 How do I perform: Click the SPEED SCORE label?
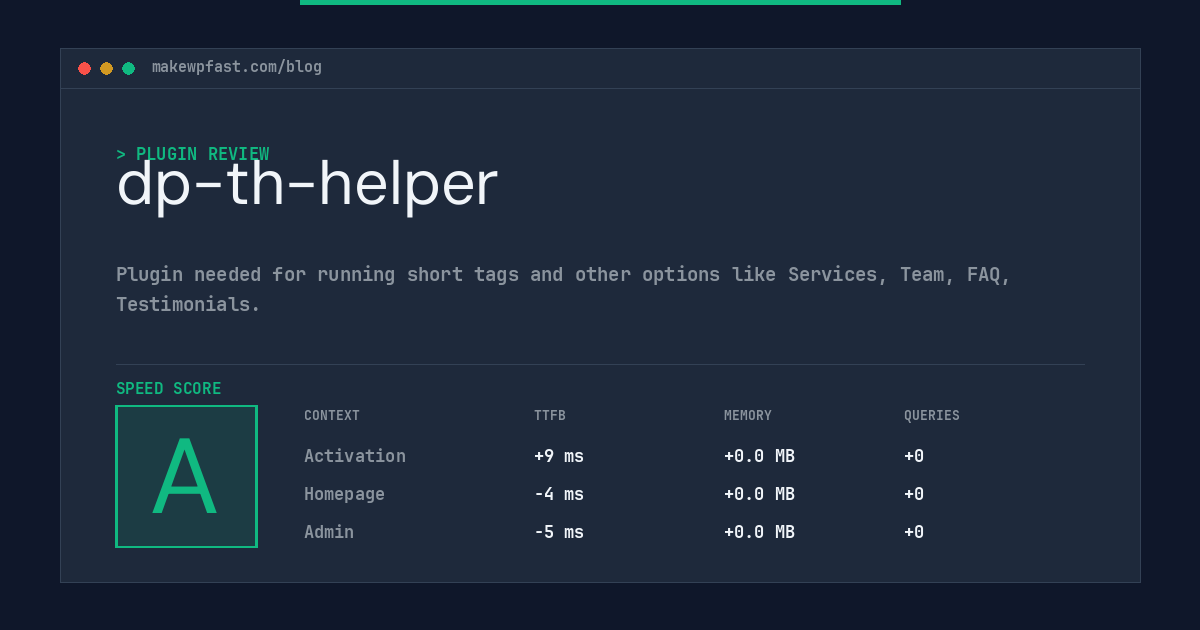point(169,389)
